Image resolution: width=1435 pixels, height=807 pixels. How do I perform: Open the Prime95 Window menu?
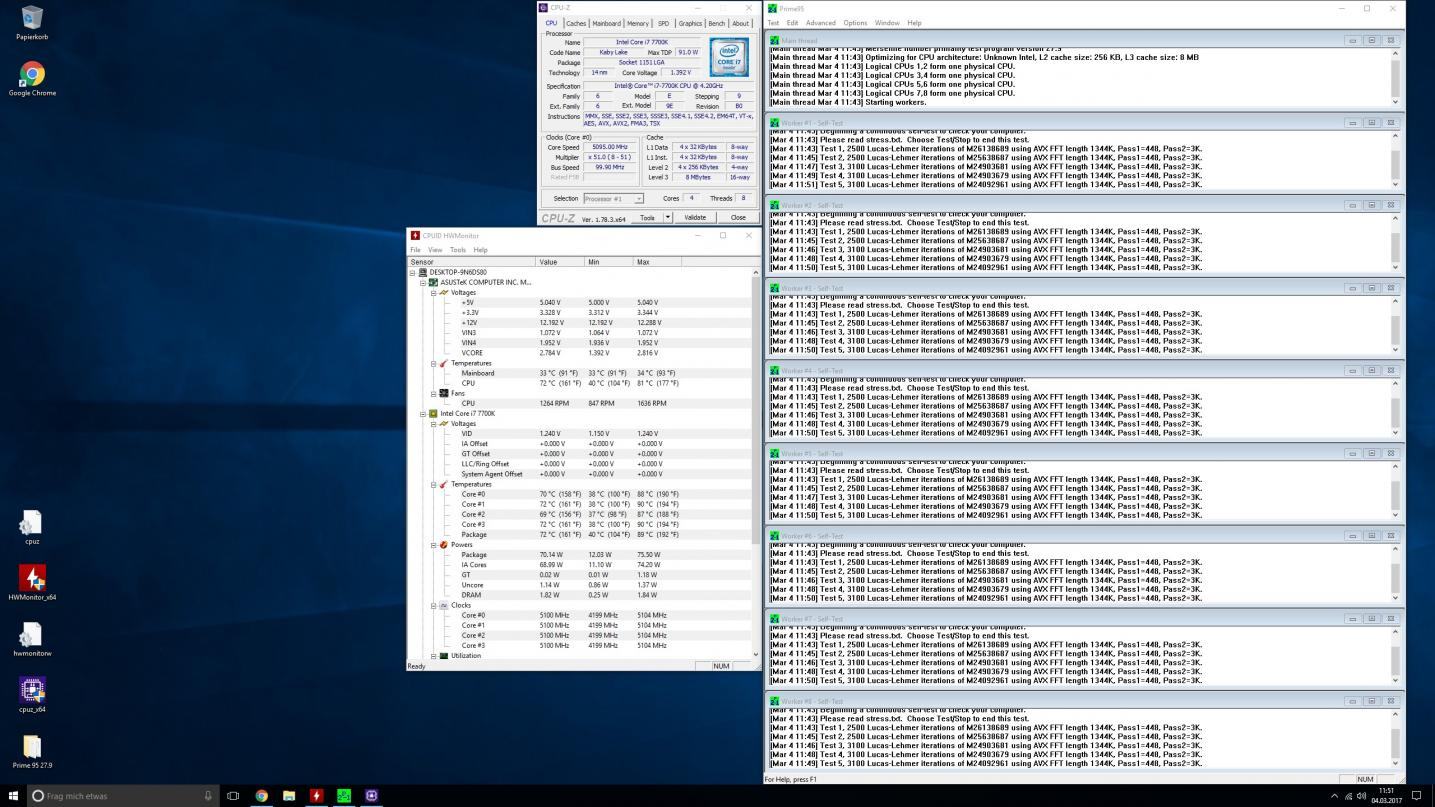pyautogui.click(x=887, y=23)
